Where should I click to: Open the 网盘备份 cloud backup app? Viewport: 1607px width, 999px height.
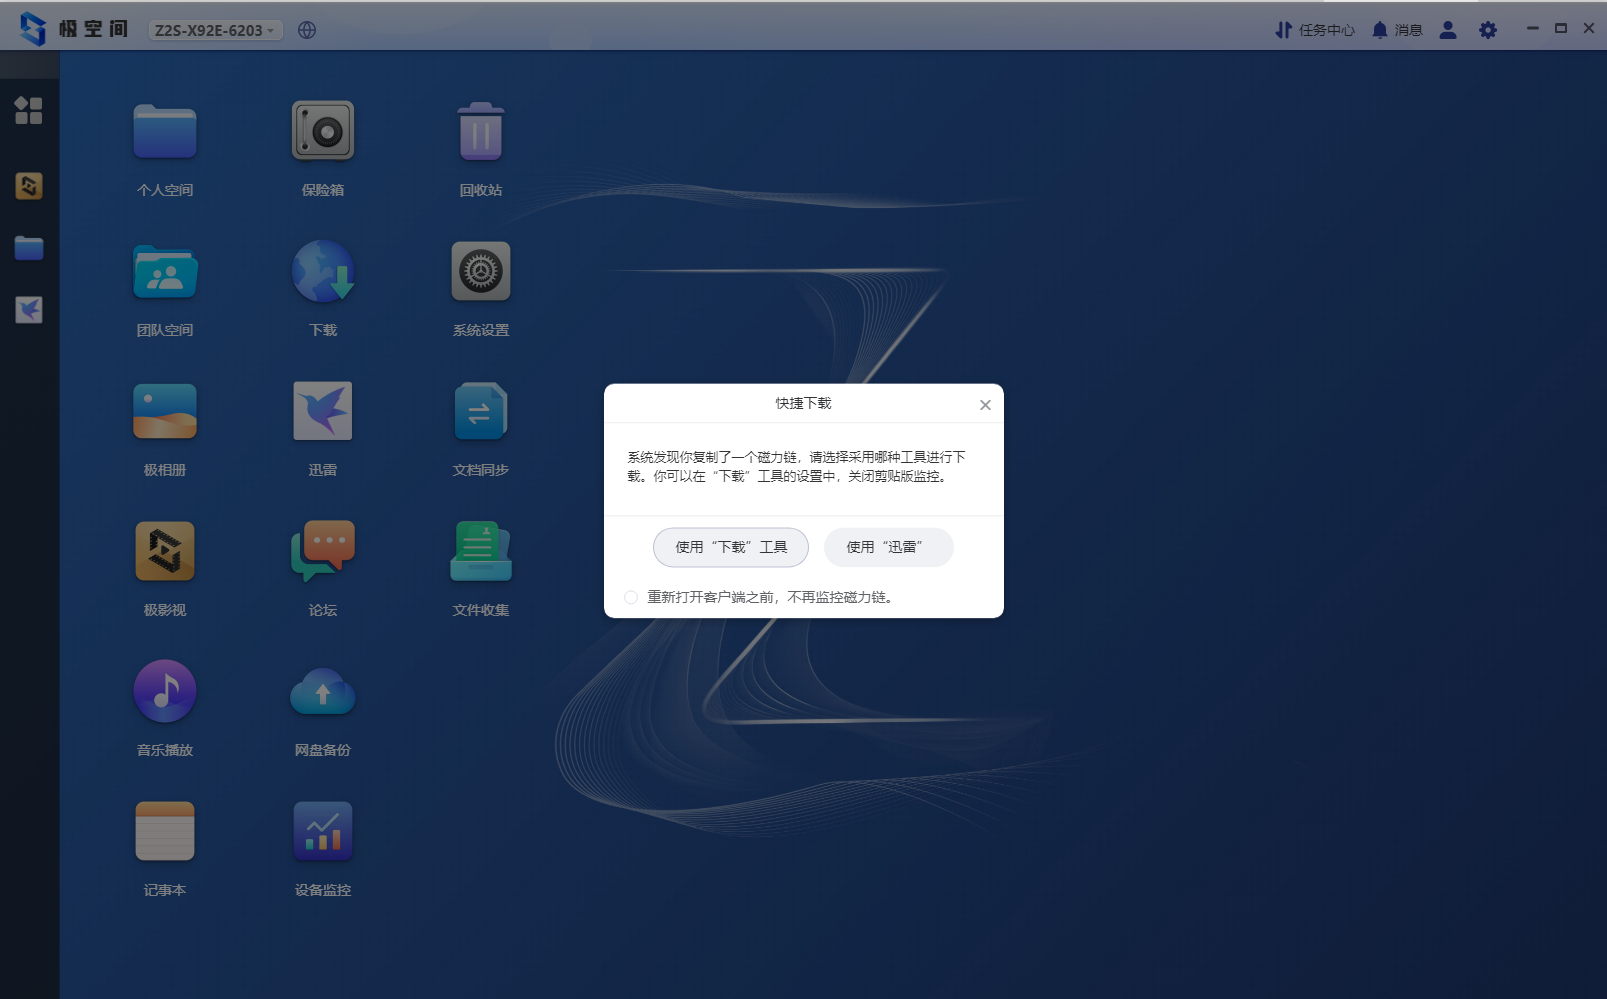pyautogui.click(x=322, y=692)
